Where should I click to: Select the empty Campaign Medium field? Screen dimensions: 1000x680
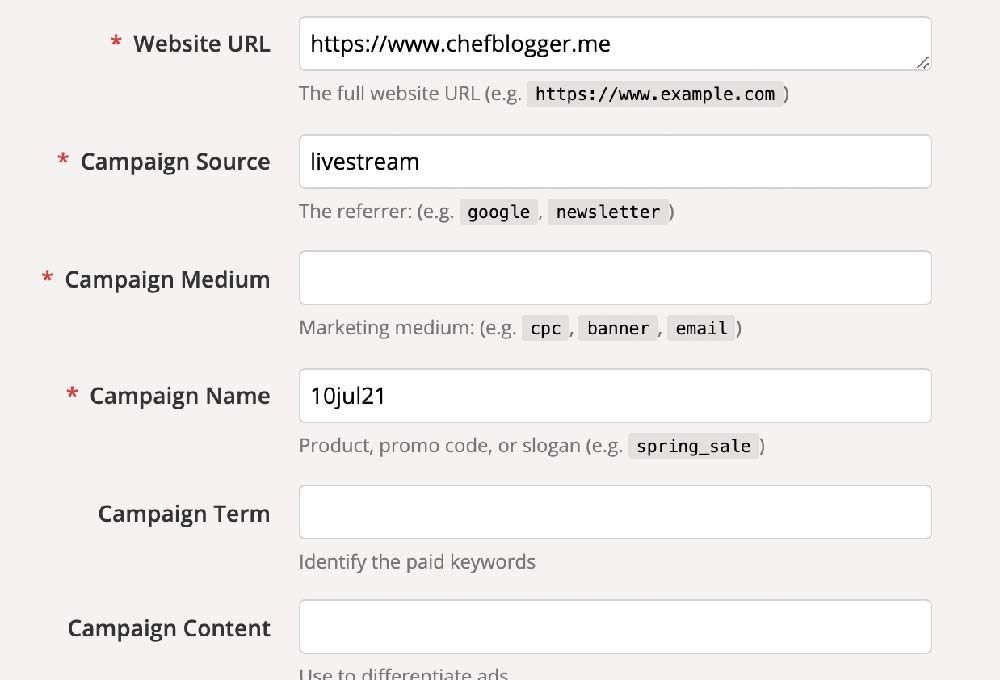pyautogui.click(x=614, y=278)
